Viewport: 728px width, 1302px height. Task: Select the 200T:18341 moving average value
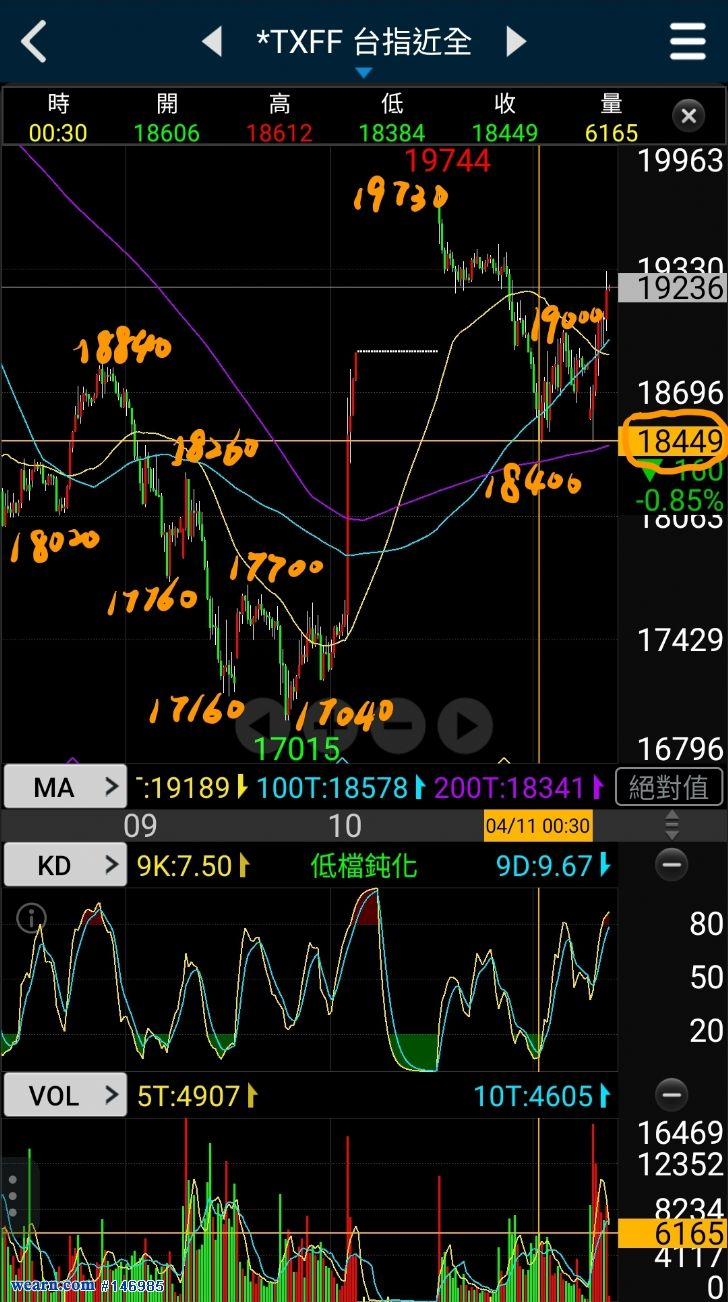(509, 788)
